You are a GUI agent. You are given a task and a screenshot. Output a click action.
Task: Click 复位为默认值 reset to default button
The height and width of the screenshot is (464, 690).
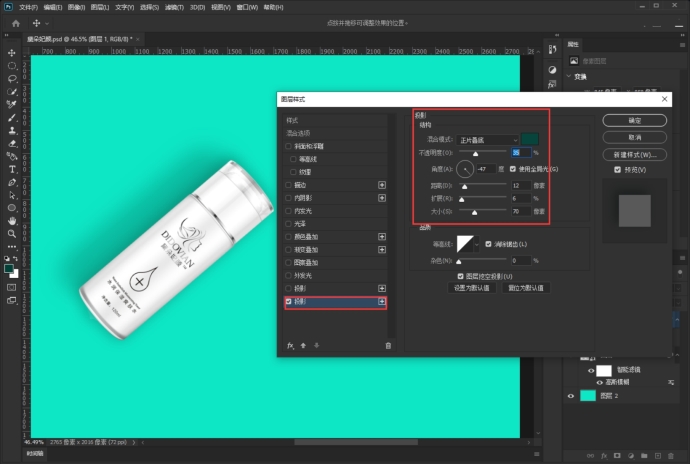pyautogui.click(x=526, y=288)
